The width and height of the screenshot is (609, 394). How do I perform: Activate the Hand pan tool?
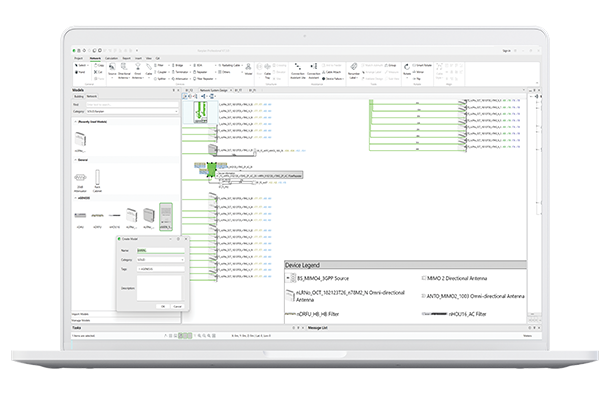(x=80, y=72)
